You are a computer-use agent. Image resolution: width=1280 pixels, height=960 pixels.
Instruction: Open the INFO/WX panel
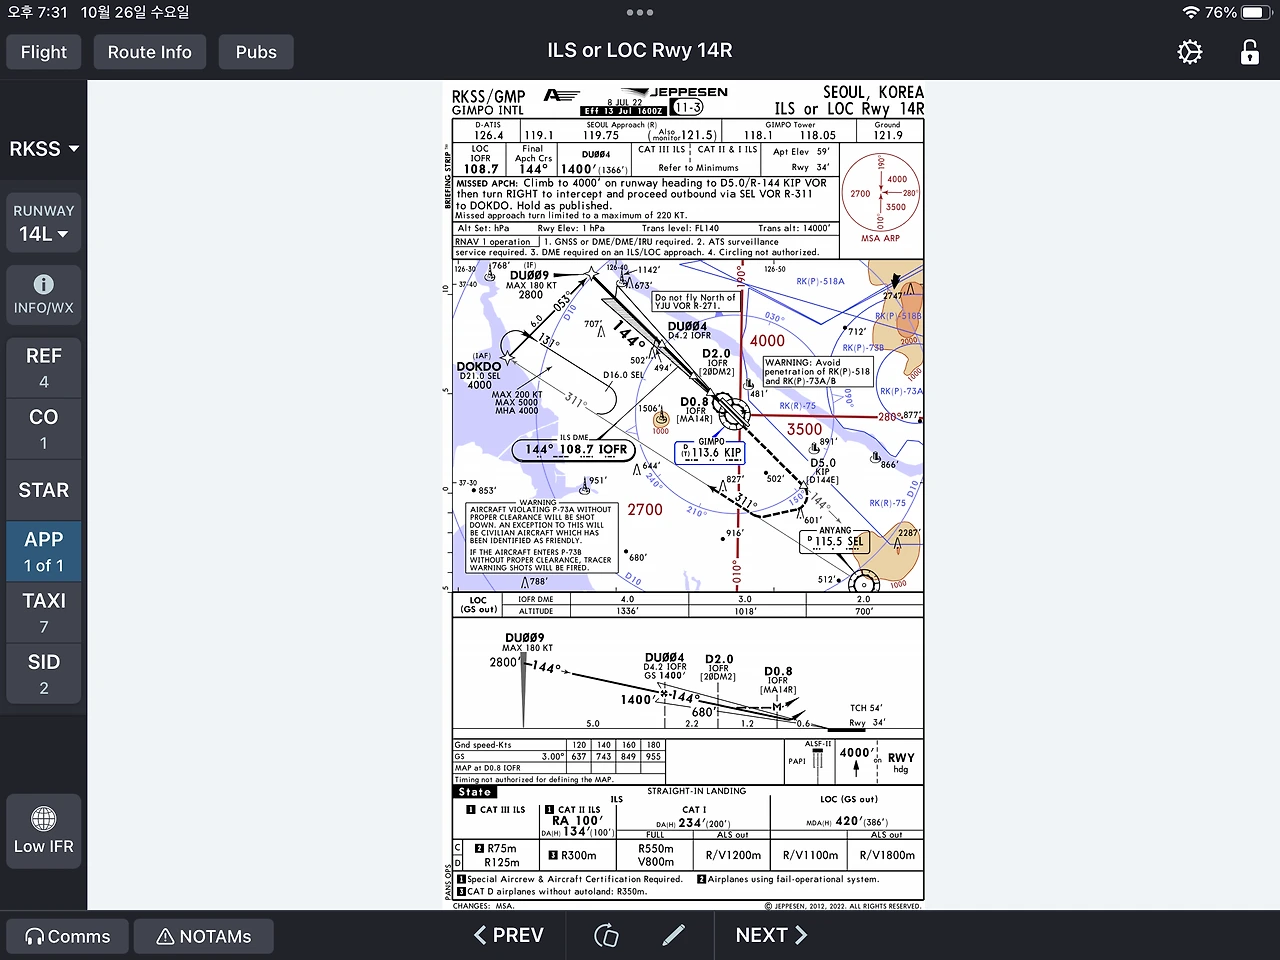[44, 295]
